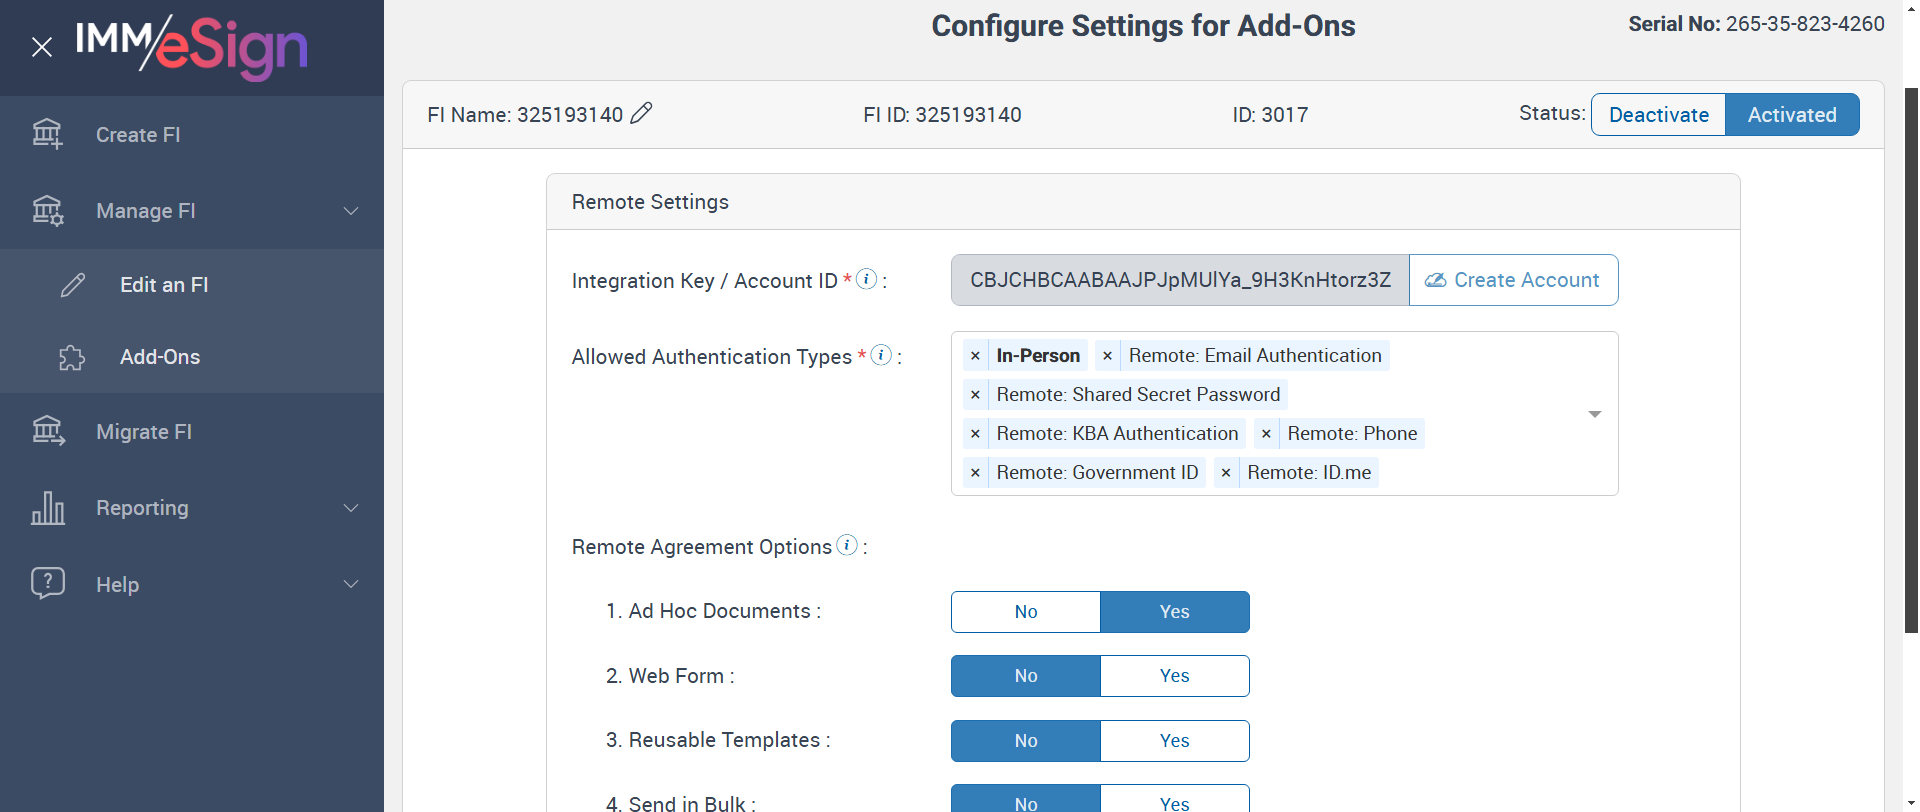This screenshot has height=812, width=1920.
Task: Enable Web Form by selecting Yes
Action: coord(1174,676)
